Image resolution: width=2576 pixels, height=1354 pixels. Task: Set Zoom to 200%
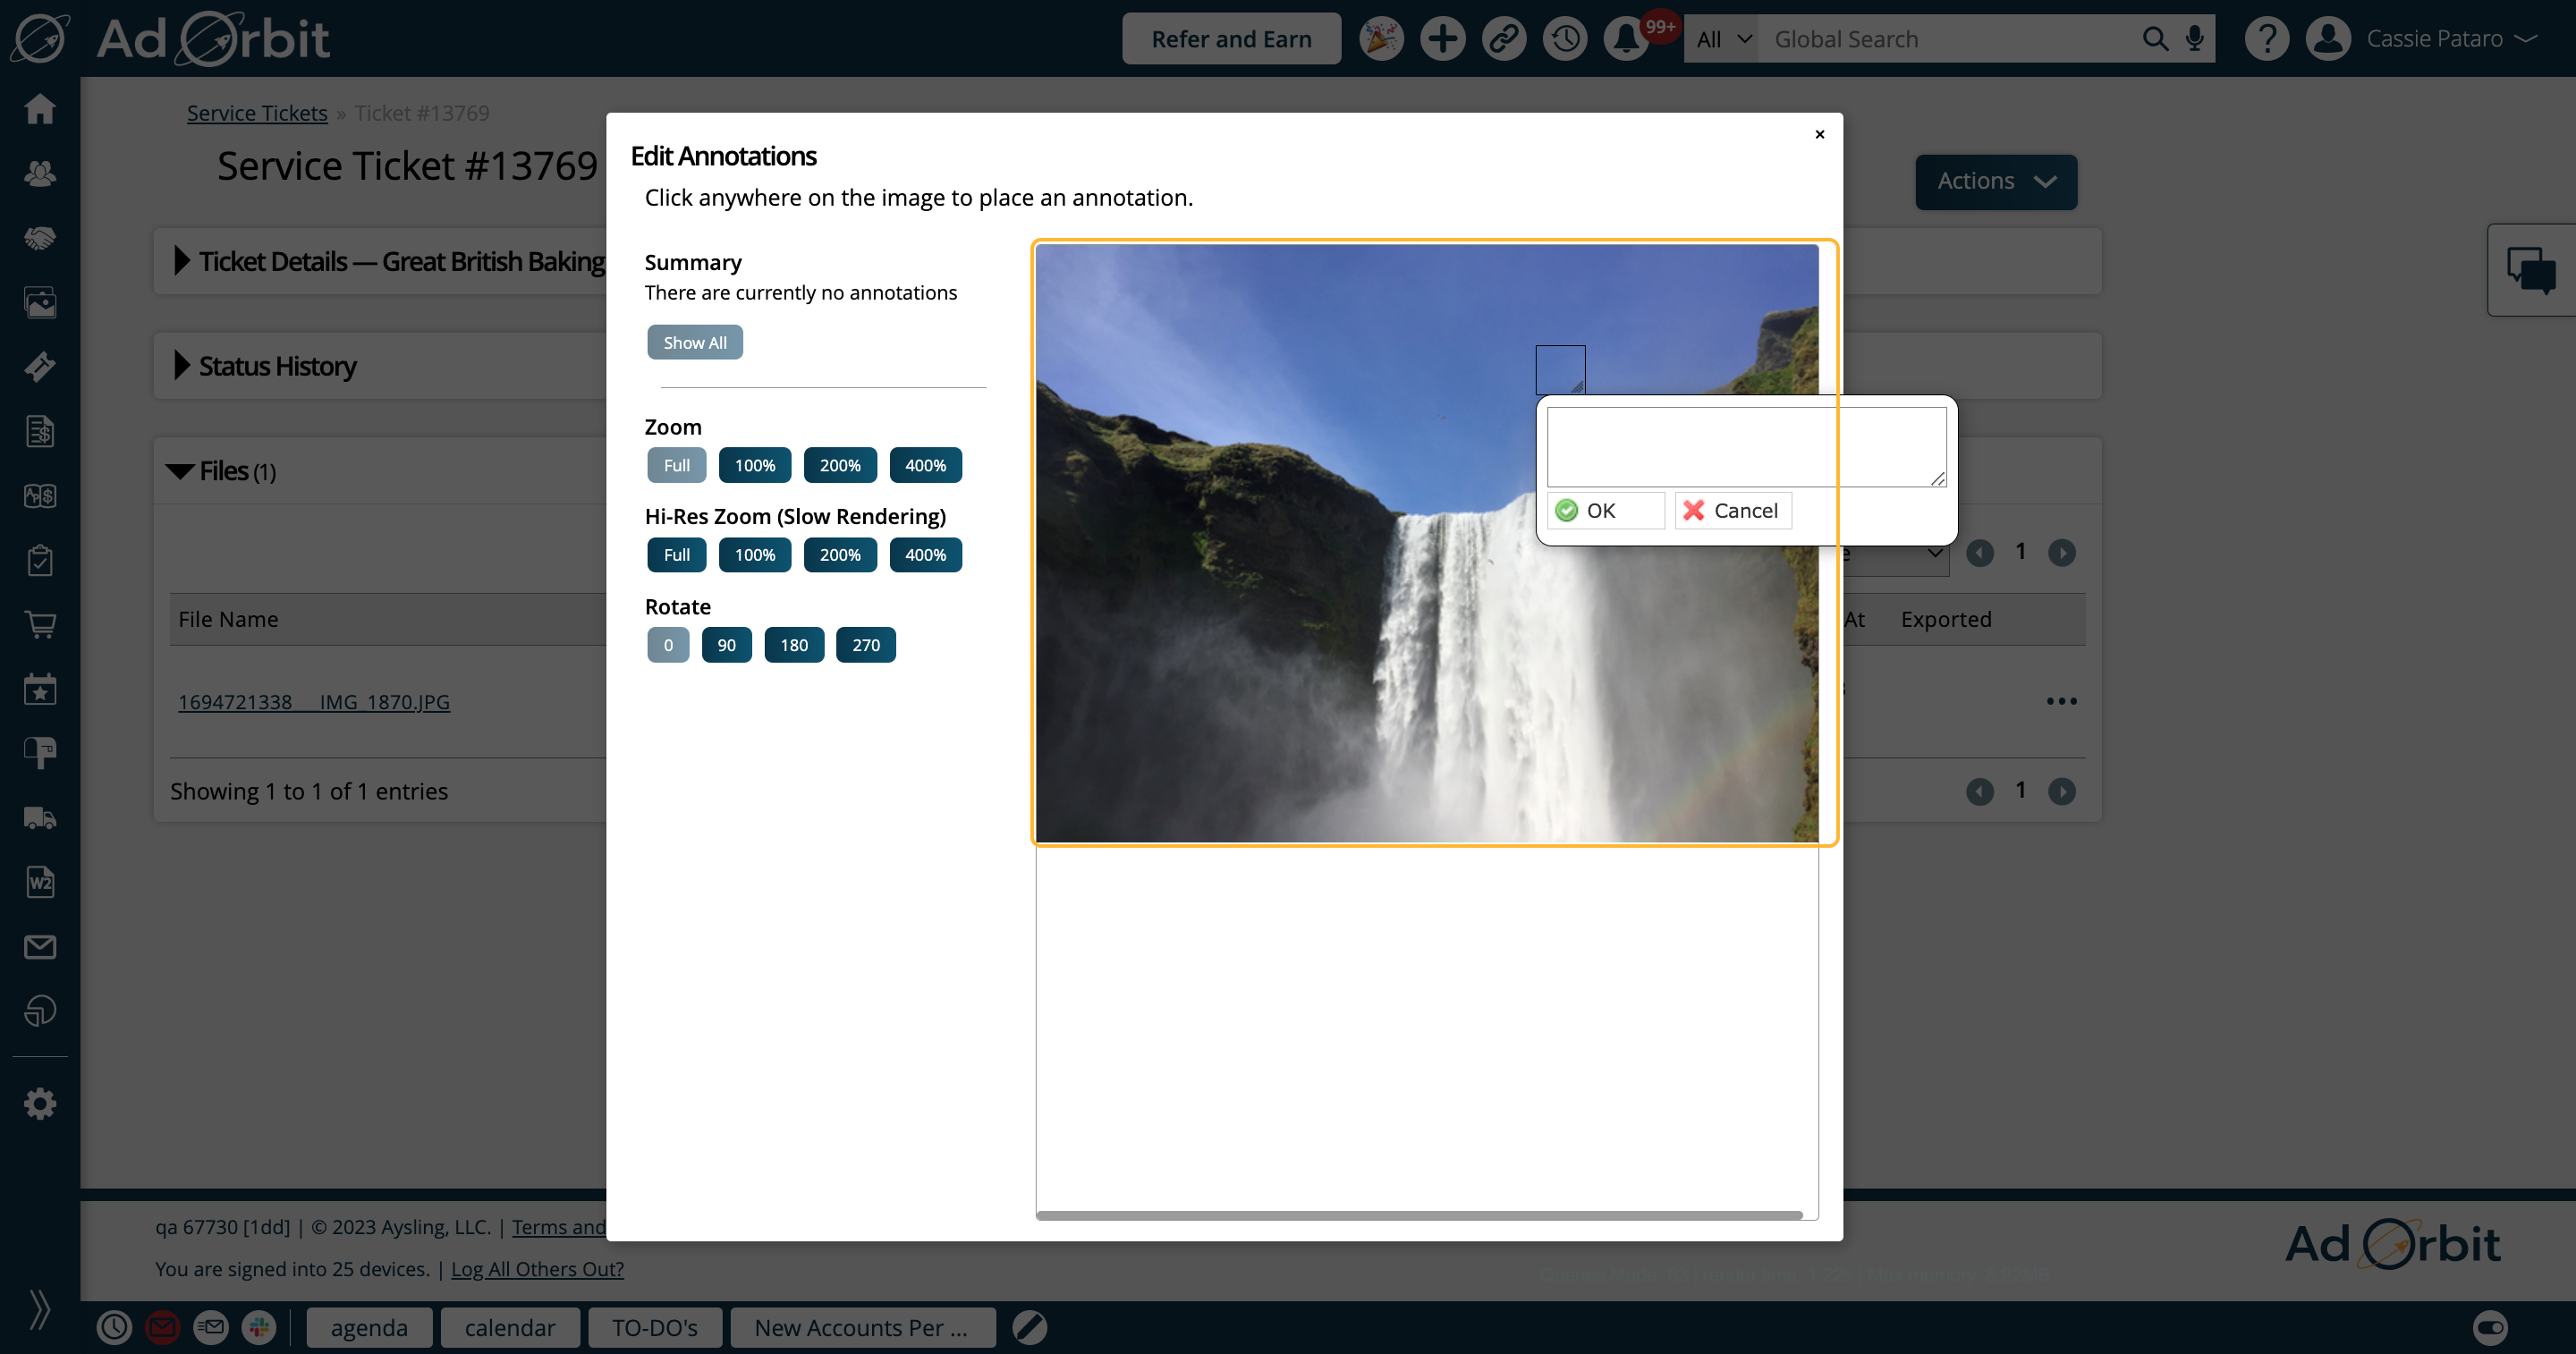(x=840, y=465)
